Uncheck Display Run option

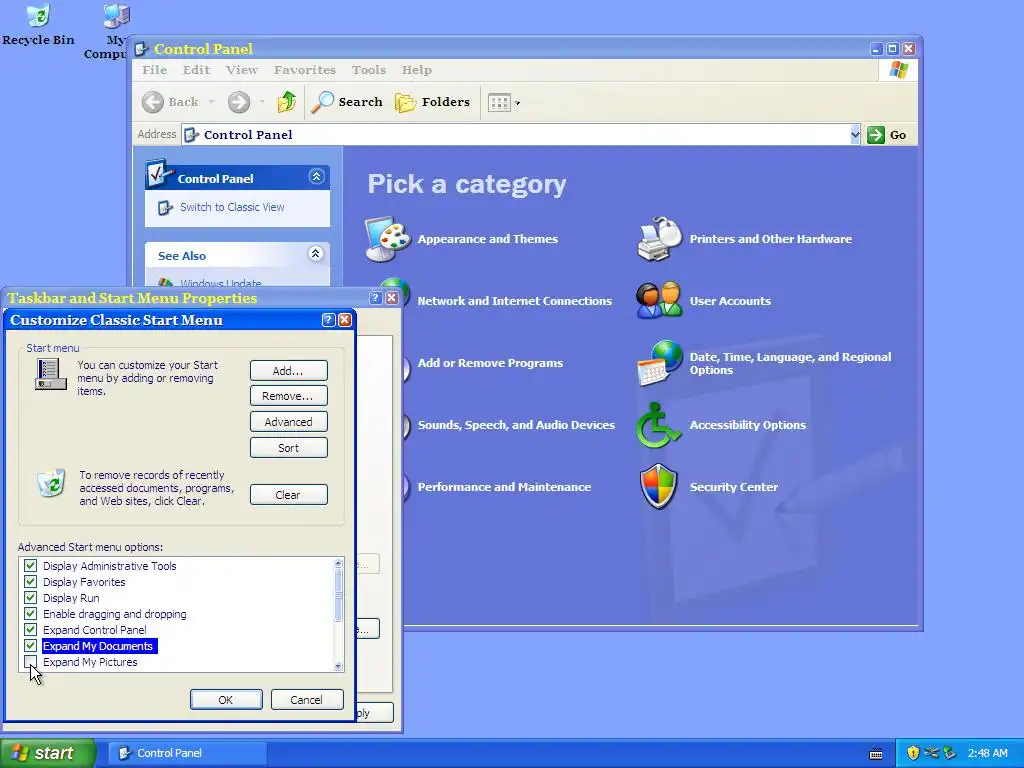30,598
